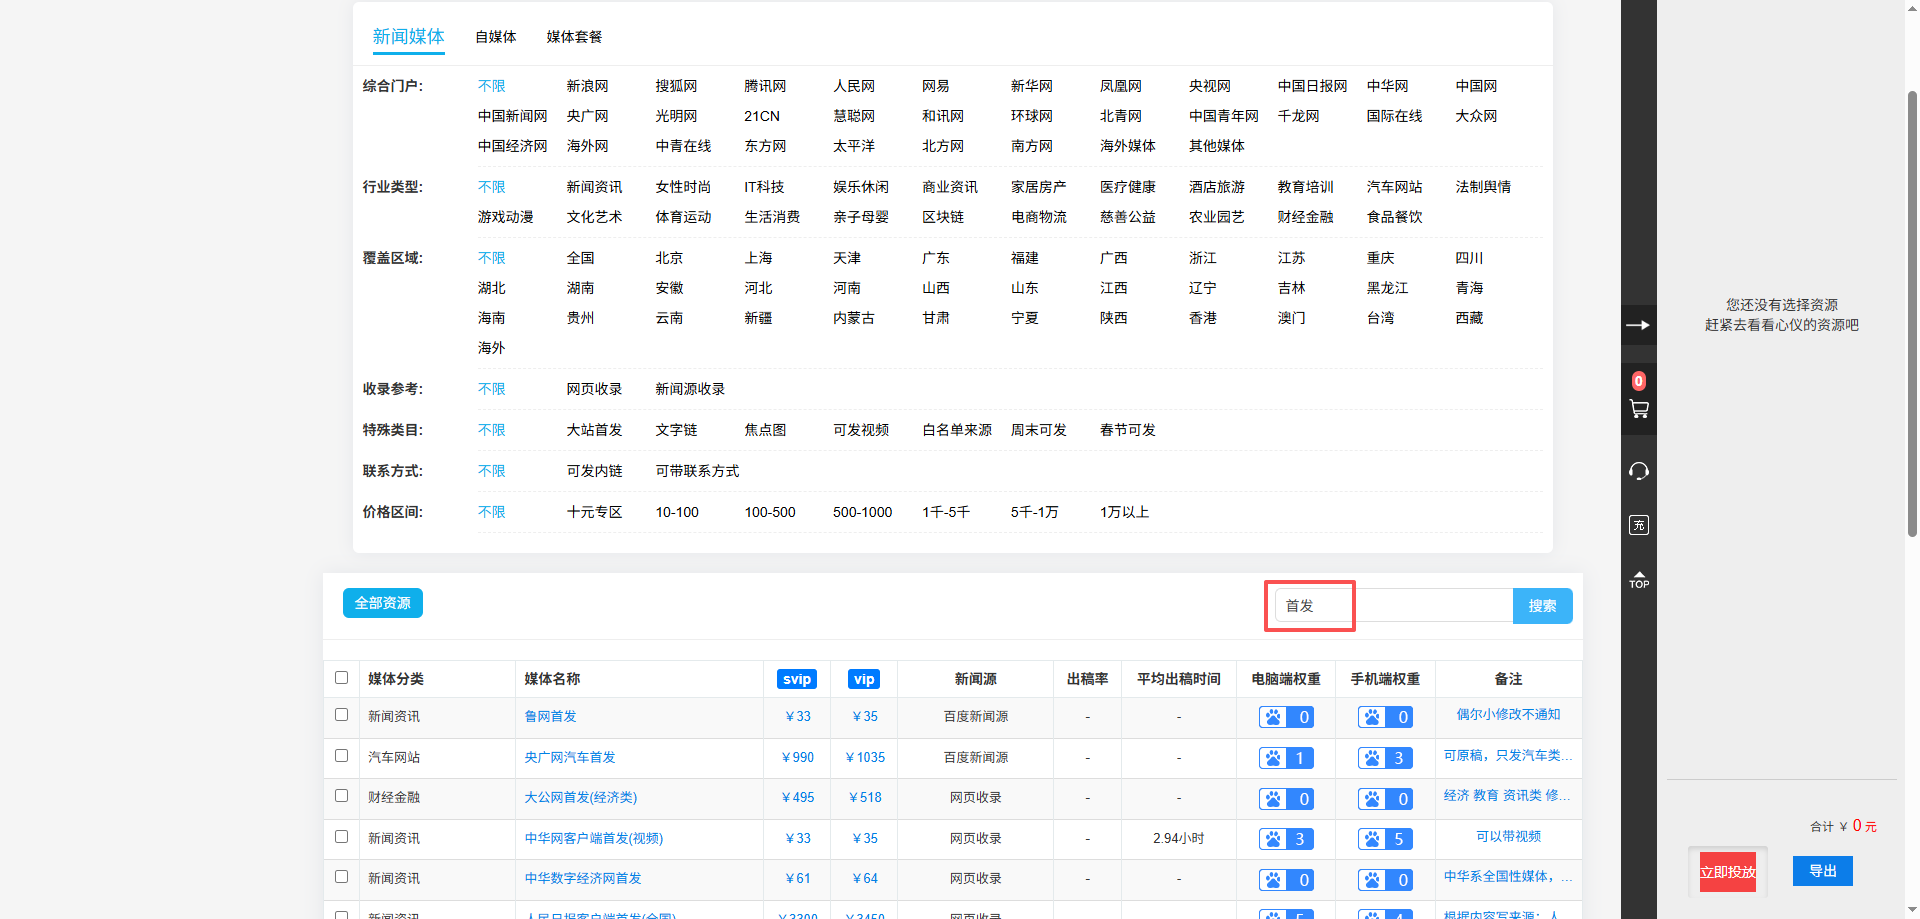Collapse the side panel with the arrow icon
The width and height of the screenshot is (1920, 919).
pos(1638,325)
